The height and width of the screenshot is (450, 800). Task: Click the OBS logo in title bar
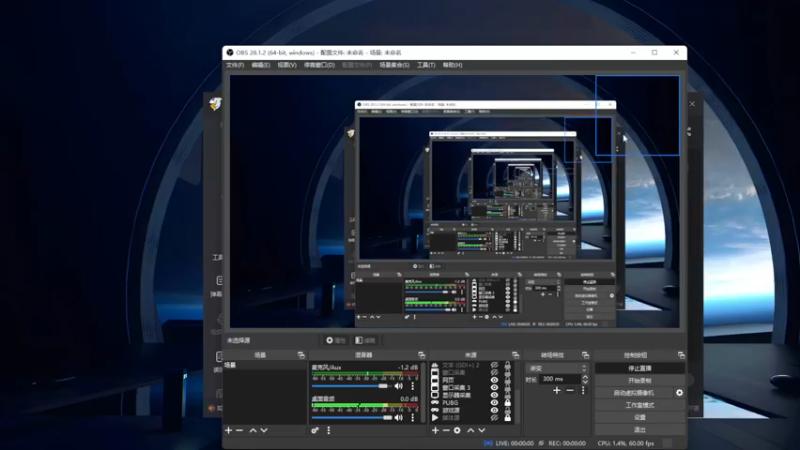(x=230, y=53)
